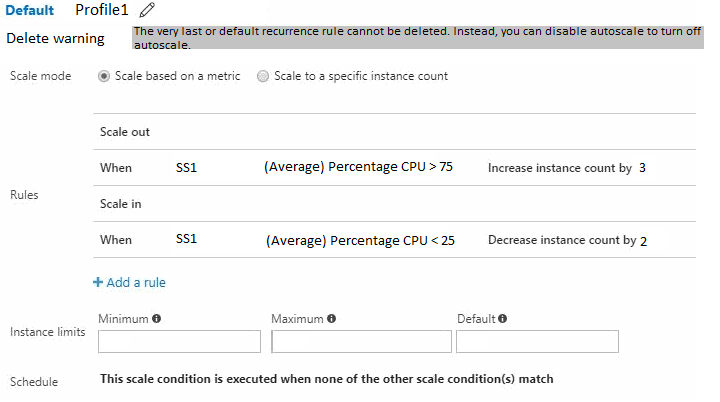
Task: Click the plus icon before Add a rule
Action: 98,282
